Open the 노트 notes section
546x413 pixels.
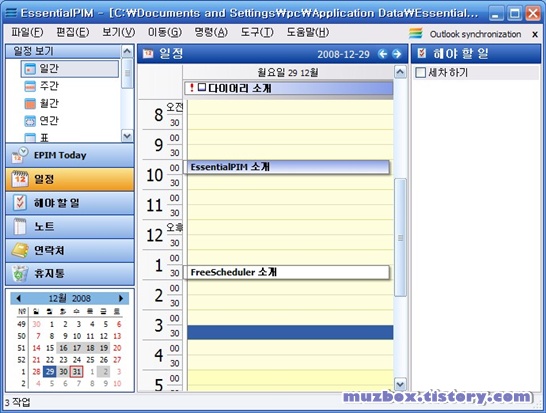tap(70, 227)
